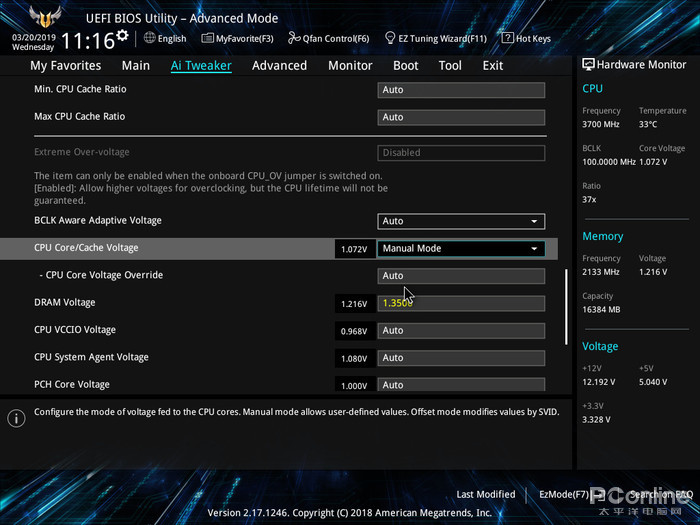This screenshot has height=525, width=700.
Task: Click the 33°C temperature value
Action: coord(648,124)
